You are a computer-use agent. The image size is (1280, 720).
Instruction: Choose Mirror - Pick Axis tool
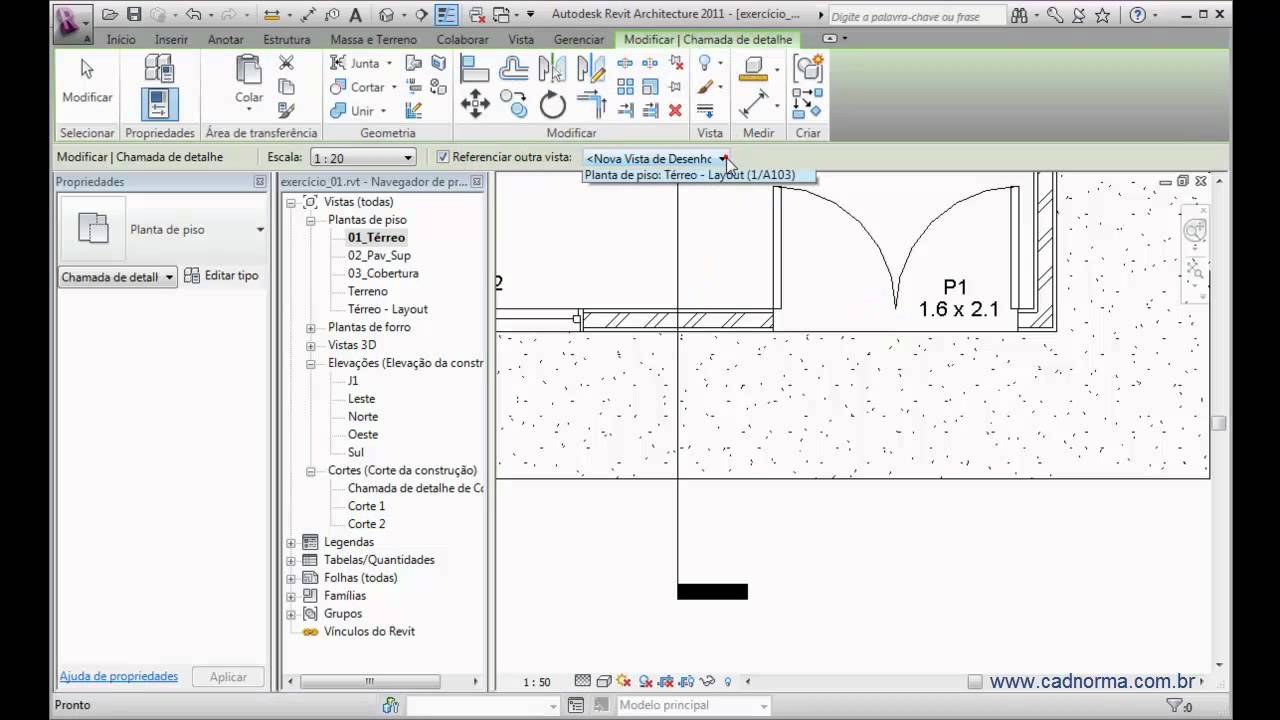552,68
